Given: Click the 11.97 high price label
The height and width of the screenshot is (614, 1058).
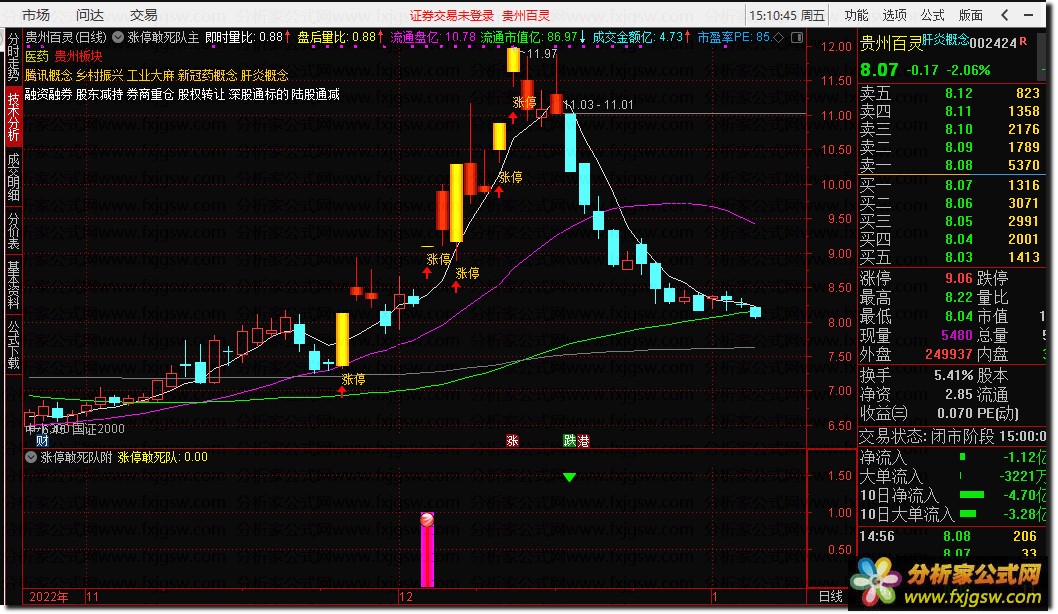Looking at the screenshot, I should tap(542, 54).
